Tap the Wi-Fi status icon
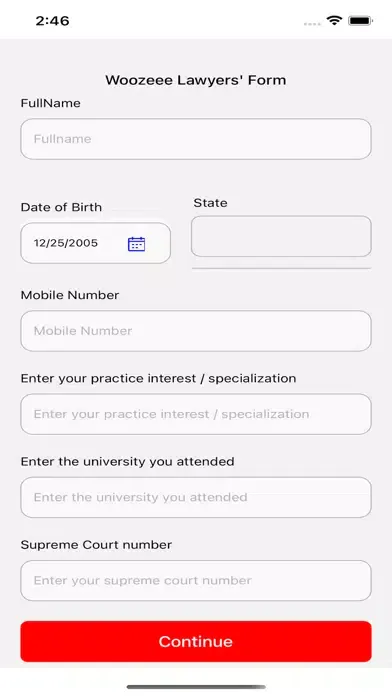This screenshot has height=696, width=392. coord(333,20)
